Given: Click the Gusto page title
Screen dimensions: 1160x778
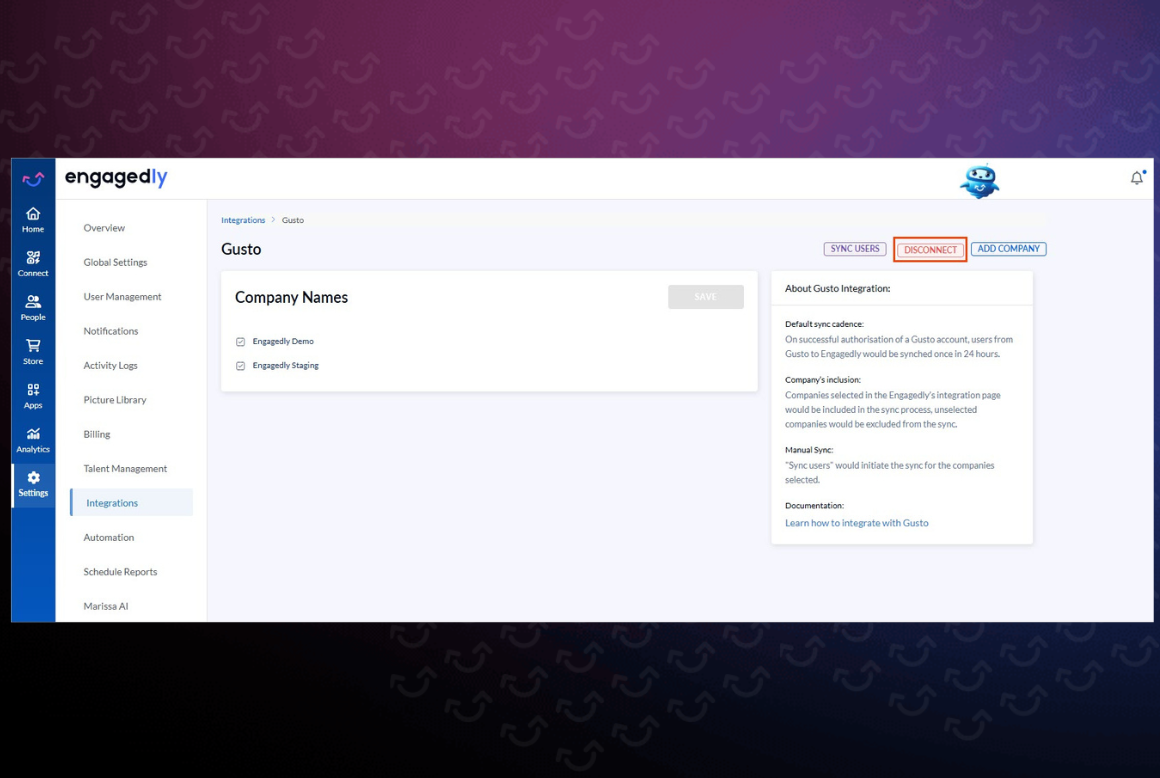Looking at the screenshot, I should (241, 249).
